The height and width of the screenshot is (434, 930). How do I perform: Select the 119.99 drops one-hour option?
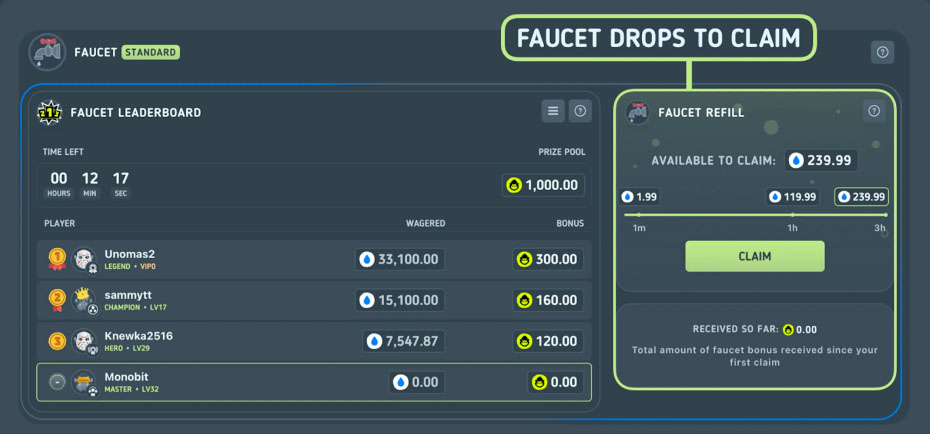(x=792, y=197)
